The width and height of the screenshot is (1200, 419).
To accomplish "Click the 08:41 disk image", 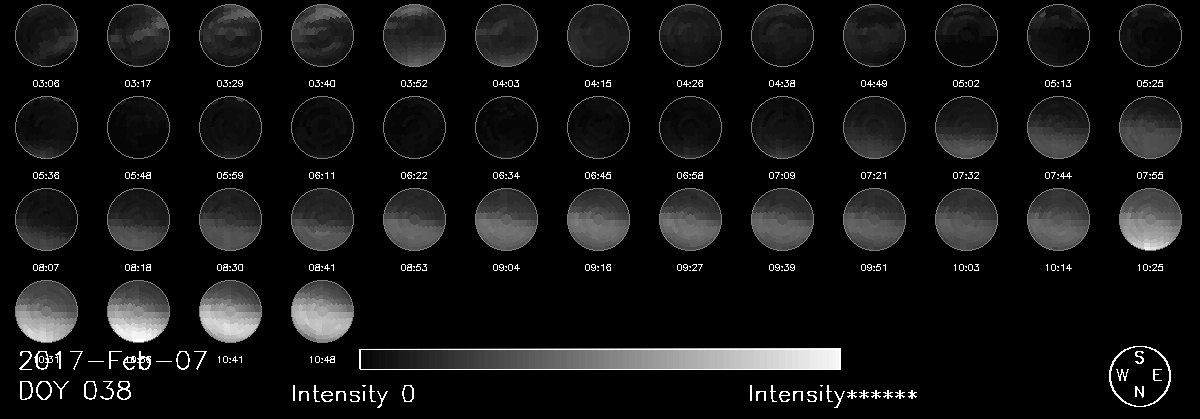I will click(x=322, y=219).
